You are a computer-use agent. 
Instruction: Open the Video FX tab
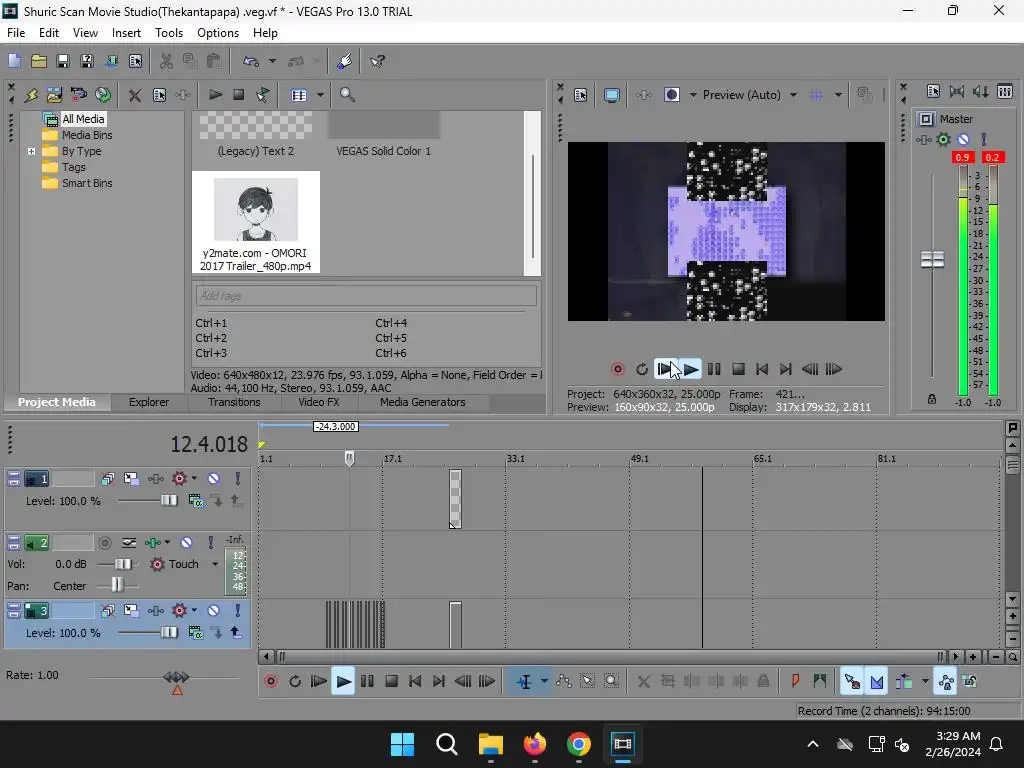(319, 402)
